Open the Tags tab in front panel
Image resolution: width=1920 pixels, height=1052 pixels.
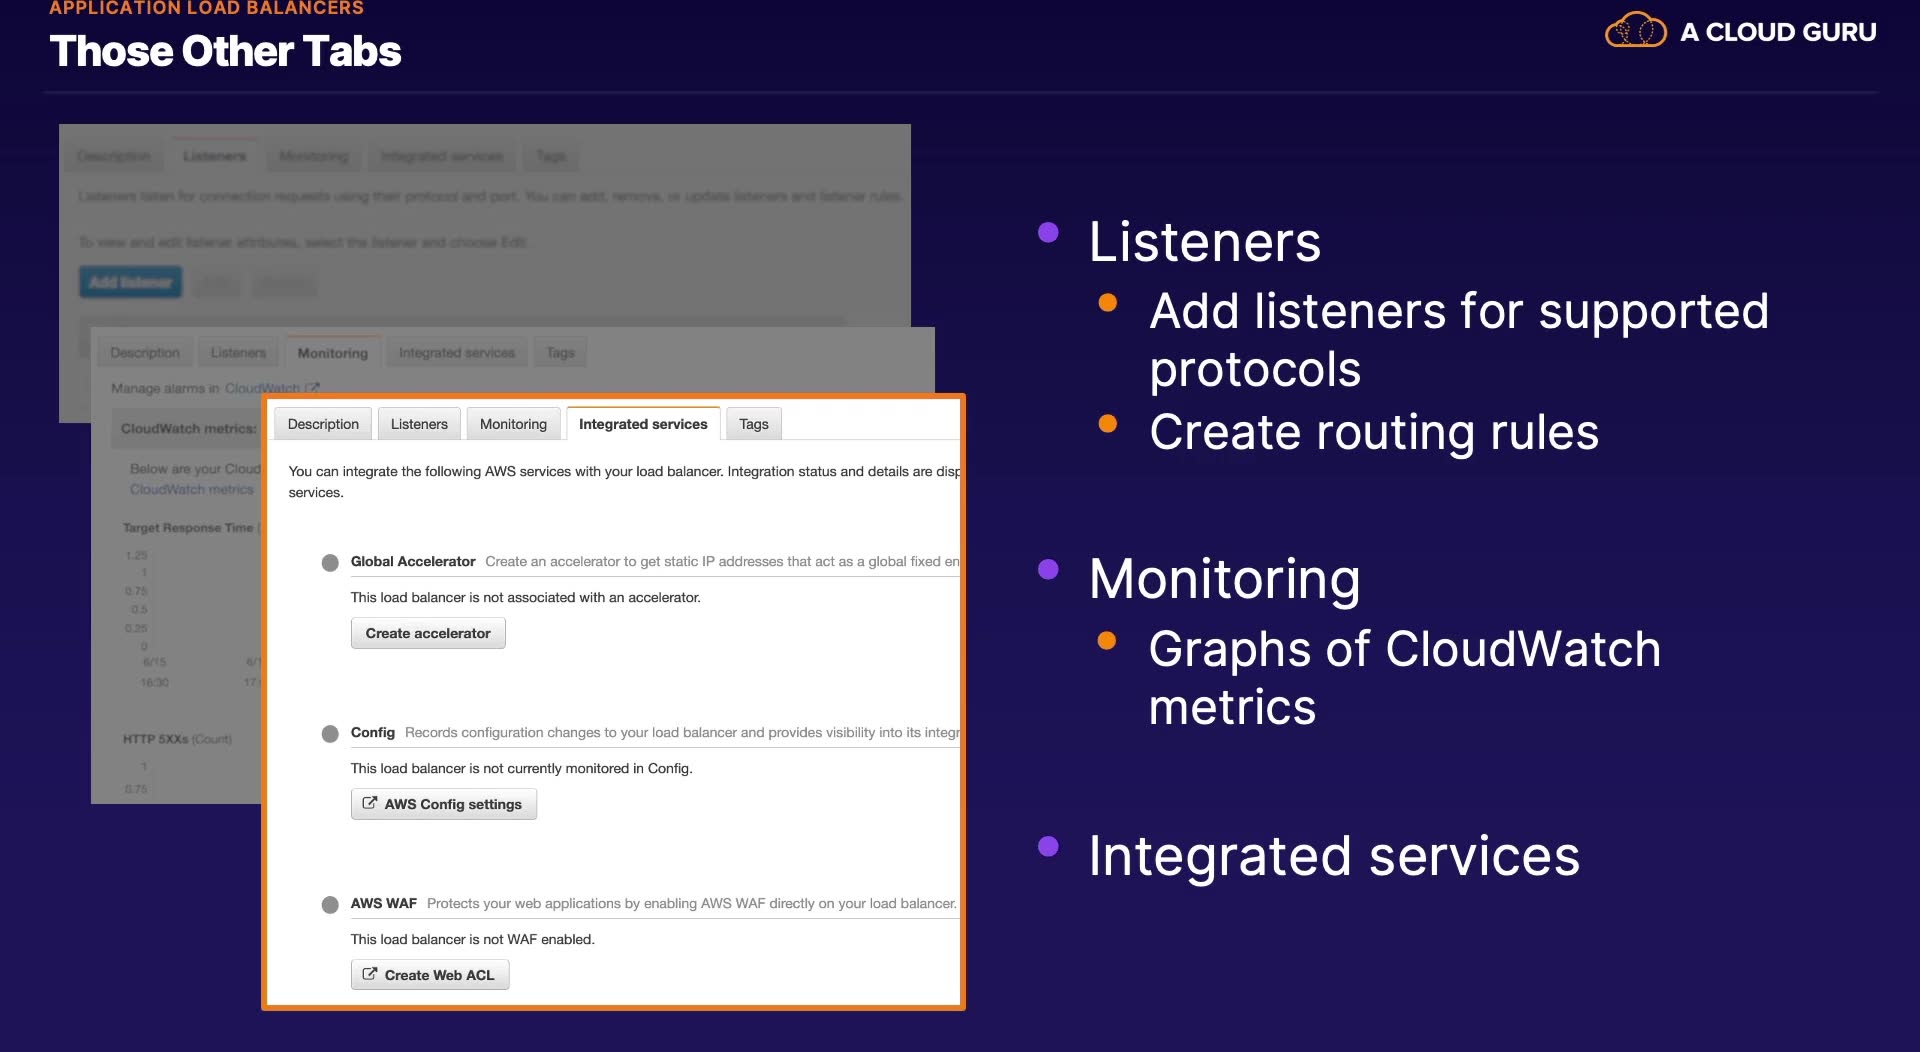(754, 424)
